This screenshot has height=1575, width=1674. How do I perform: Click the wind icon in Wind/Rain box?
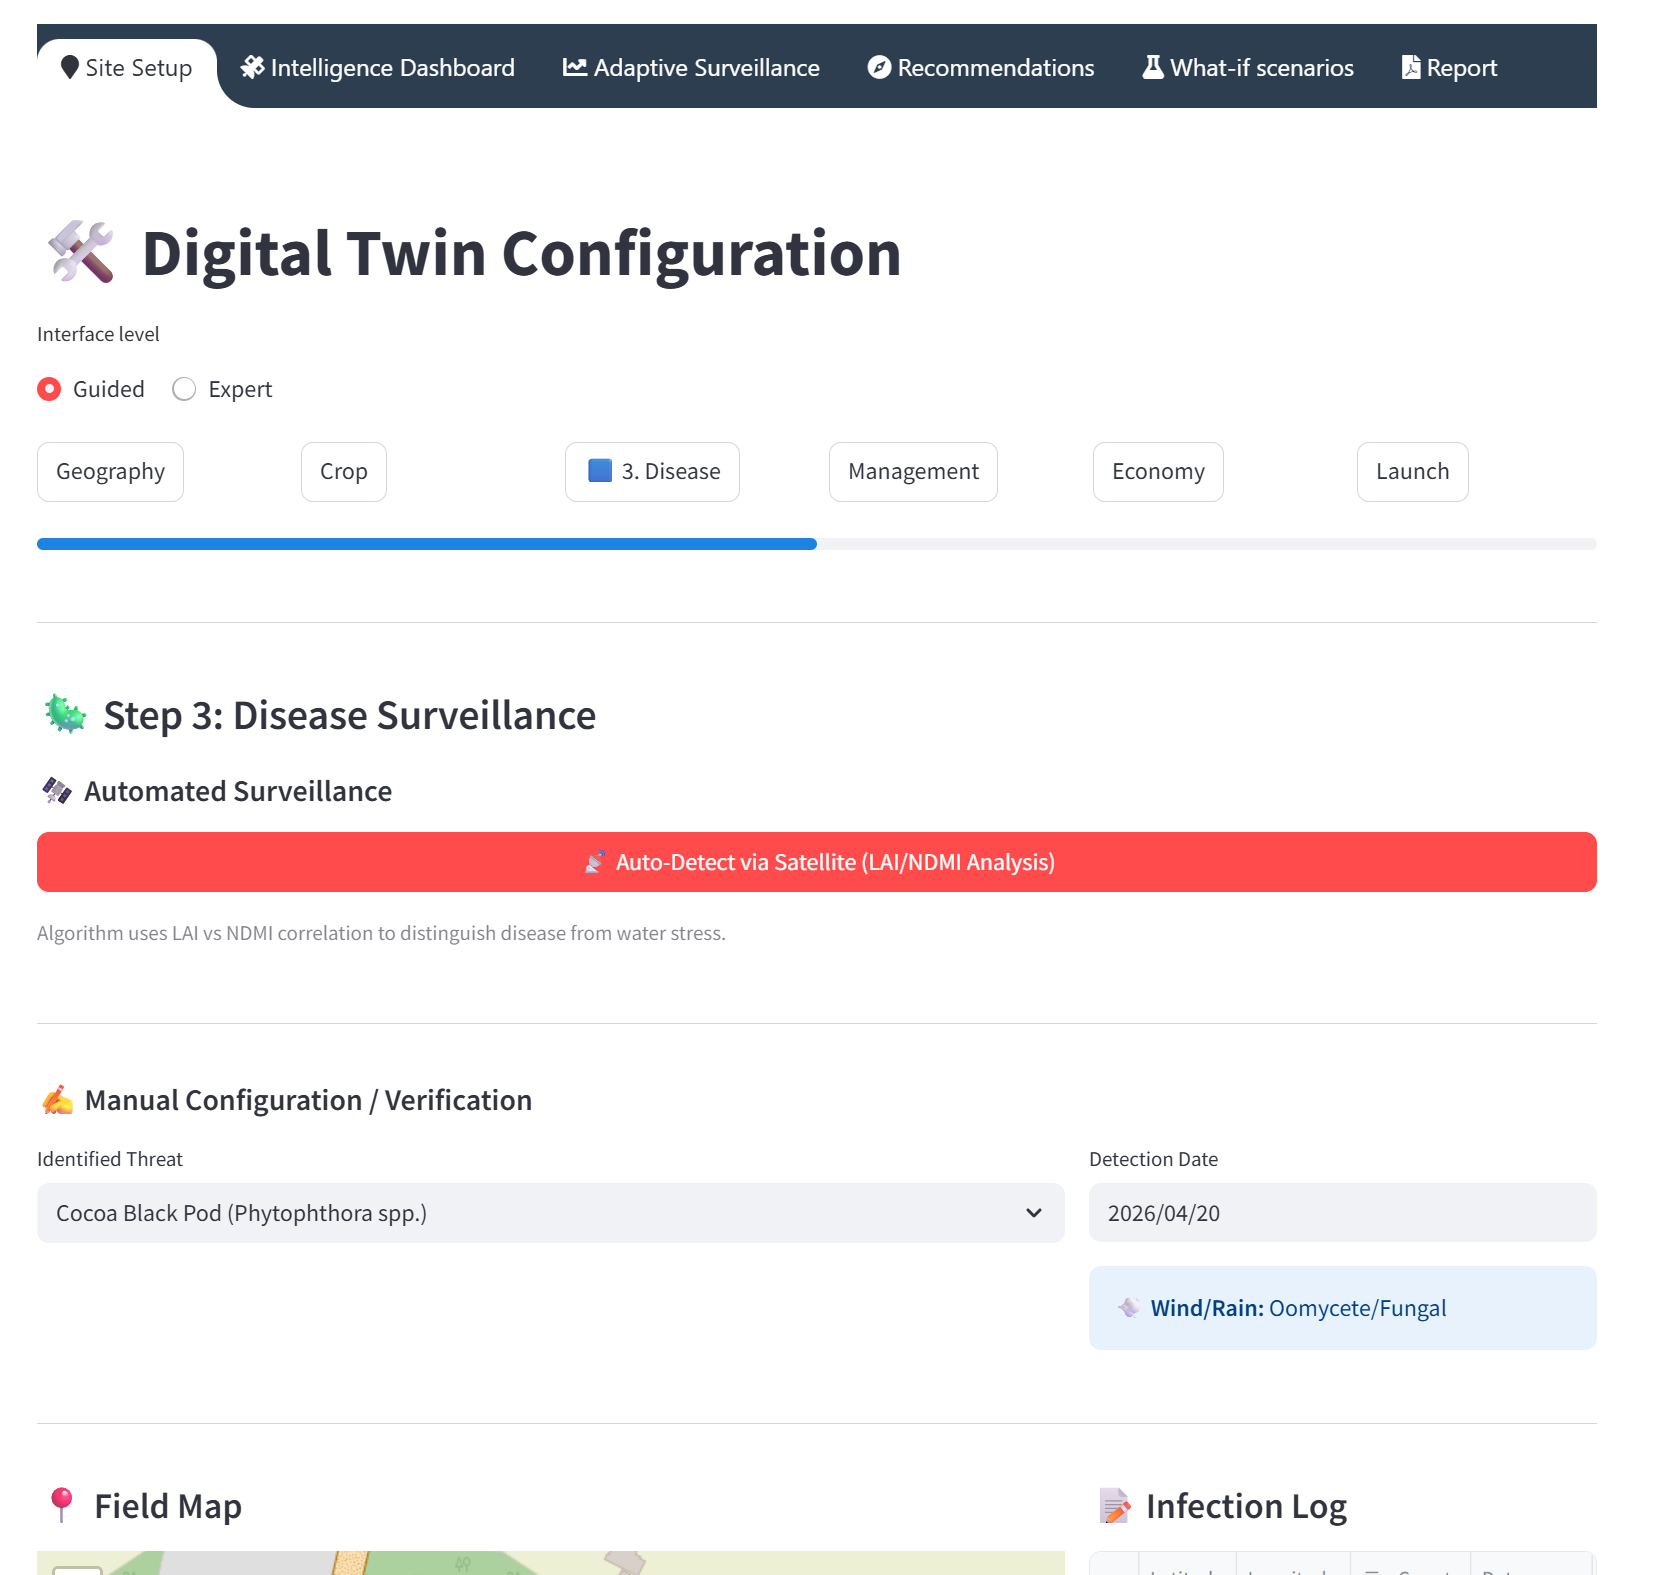coord(1129,1308)
